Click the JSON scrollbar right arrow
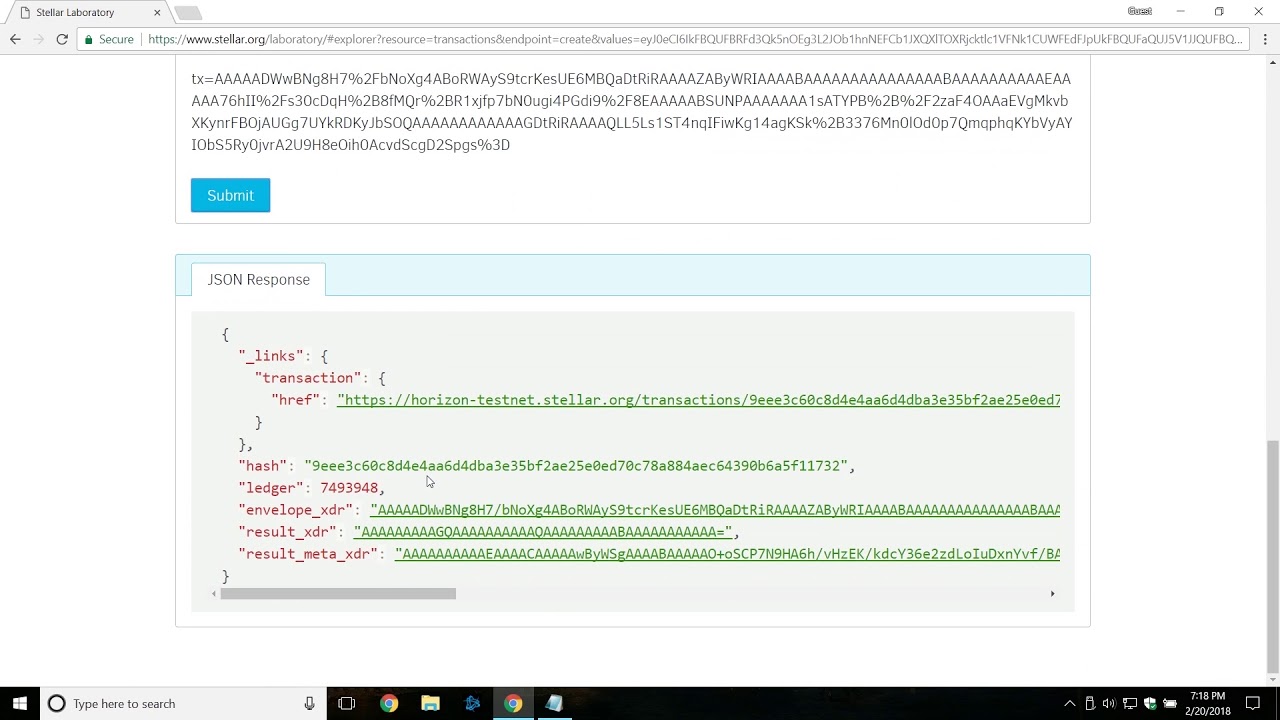The height and width of the screenshot is (720, 1280). [x=1052, y=594]
